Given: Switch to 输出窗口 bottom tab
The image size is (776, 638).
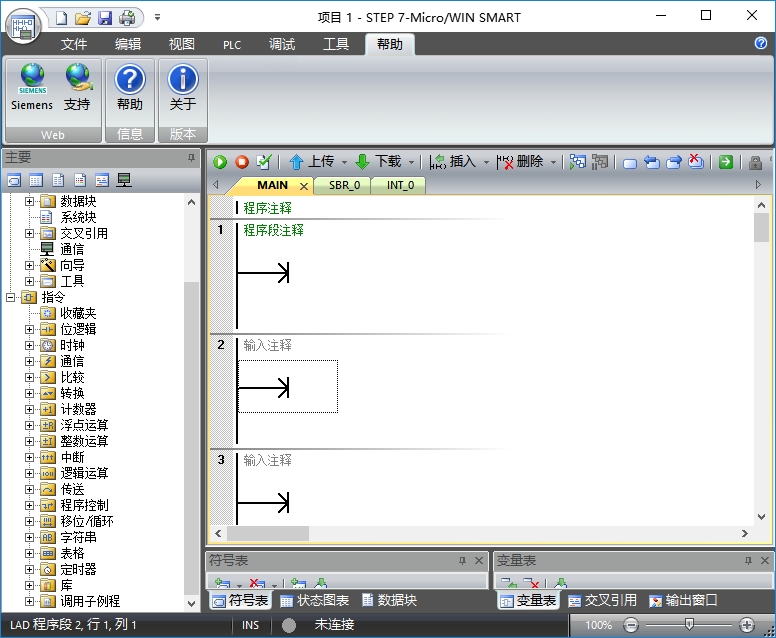Looking at the screenshot, I should click(683, 601).
